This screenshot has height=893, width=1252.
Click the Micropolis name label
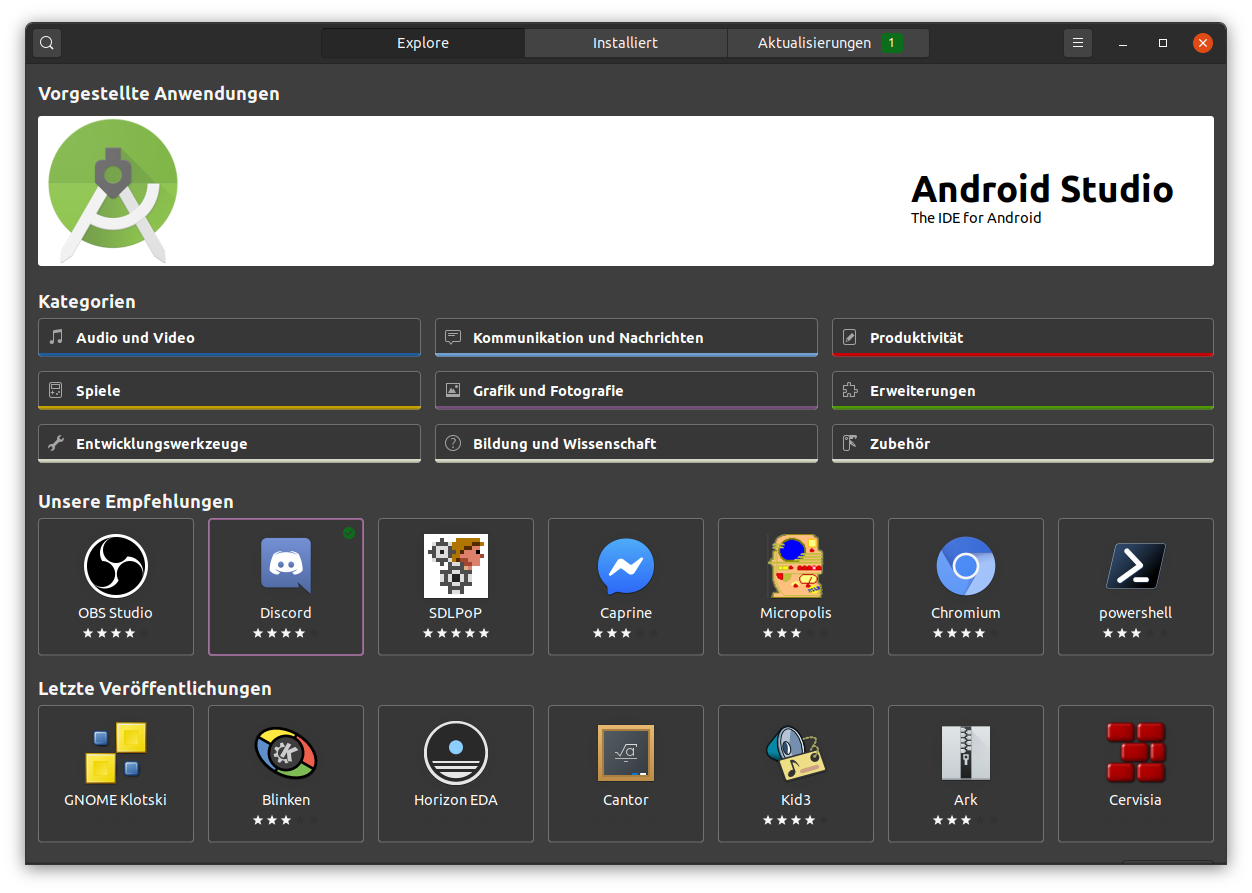(x=796, y=613)
